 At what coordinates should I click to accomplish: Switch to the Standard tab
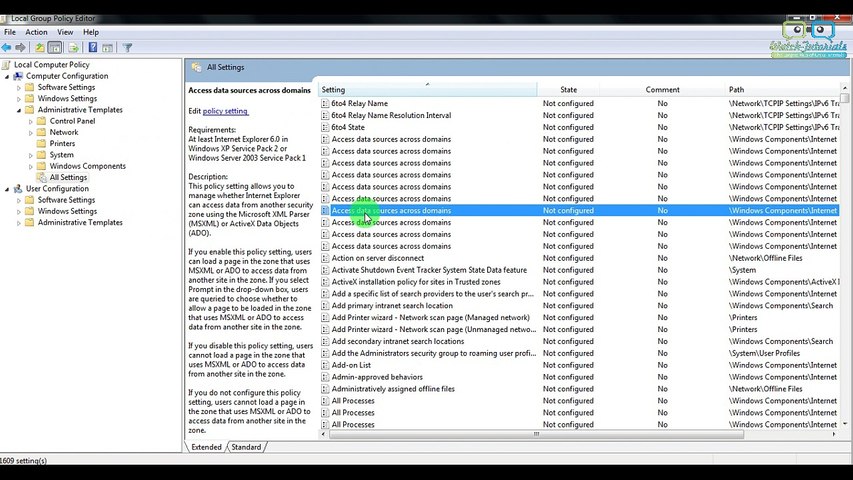[246, 447]
